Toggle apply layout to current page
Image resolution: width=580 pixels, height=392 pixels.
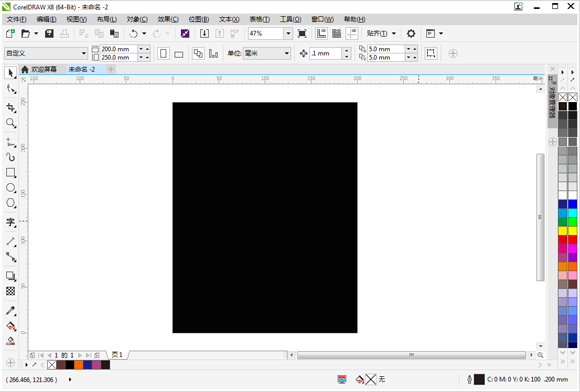213,54
